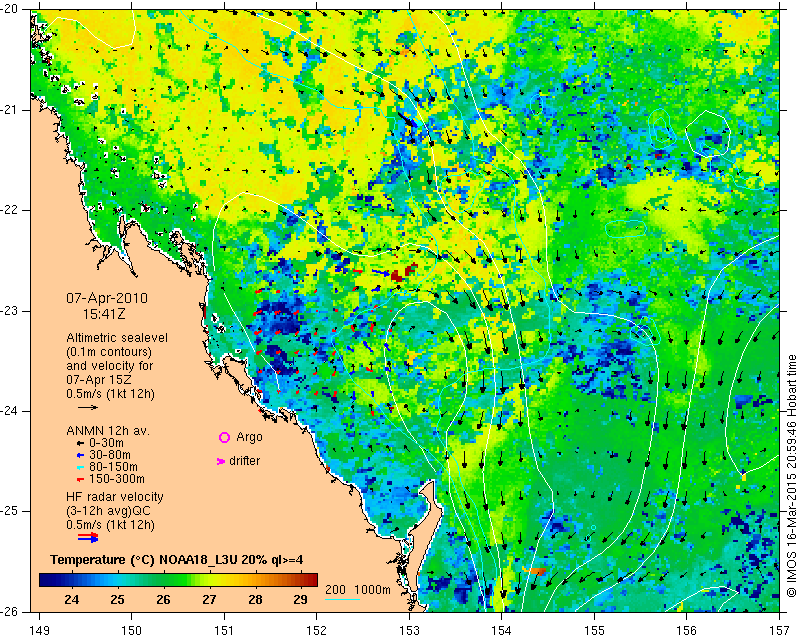Click the colorbar tick label 27
800x640 pixels.
[209, 599]
